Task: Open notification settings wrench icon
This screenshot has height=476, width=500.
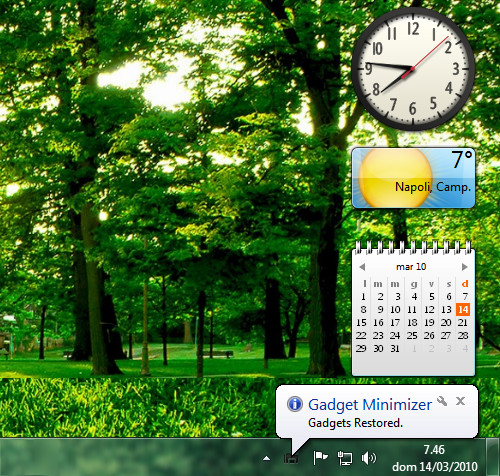Action: (x=442, y=401)
